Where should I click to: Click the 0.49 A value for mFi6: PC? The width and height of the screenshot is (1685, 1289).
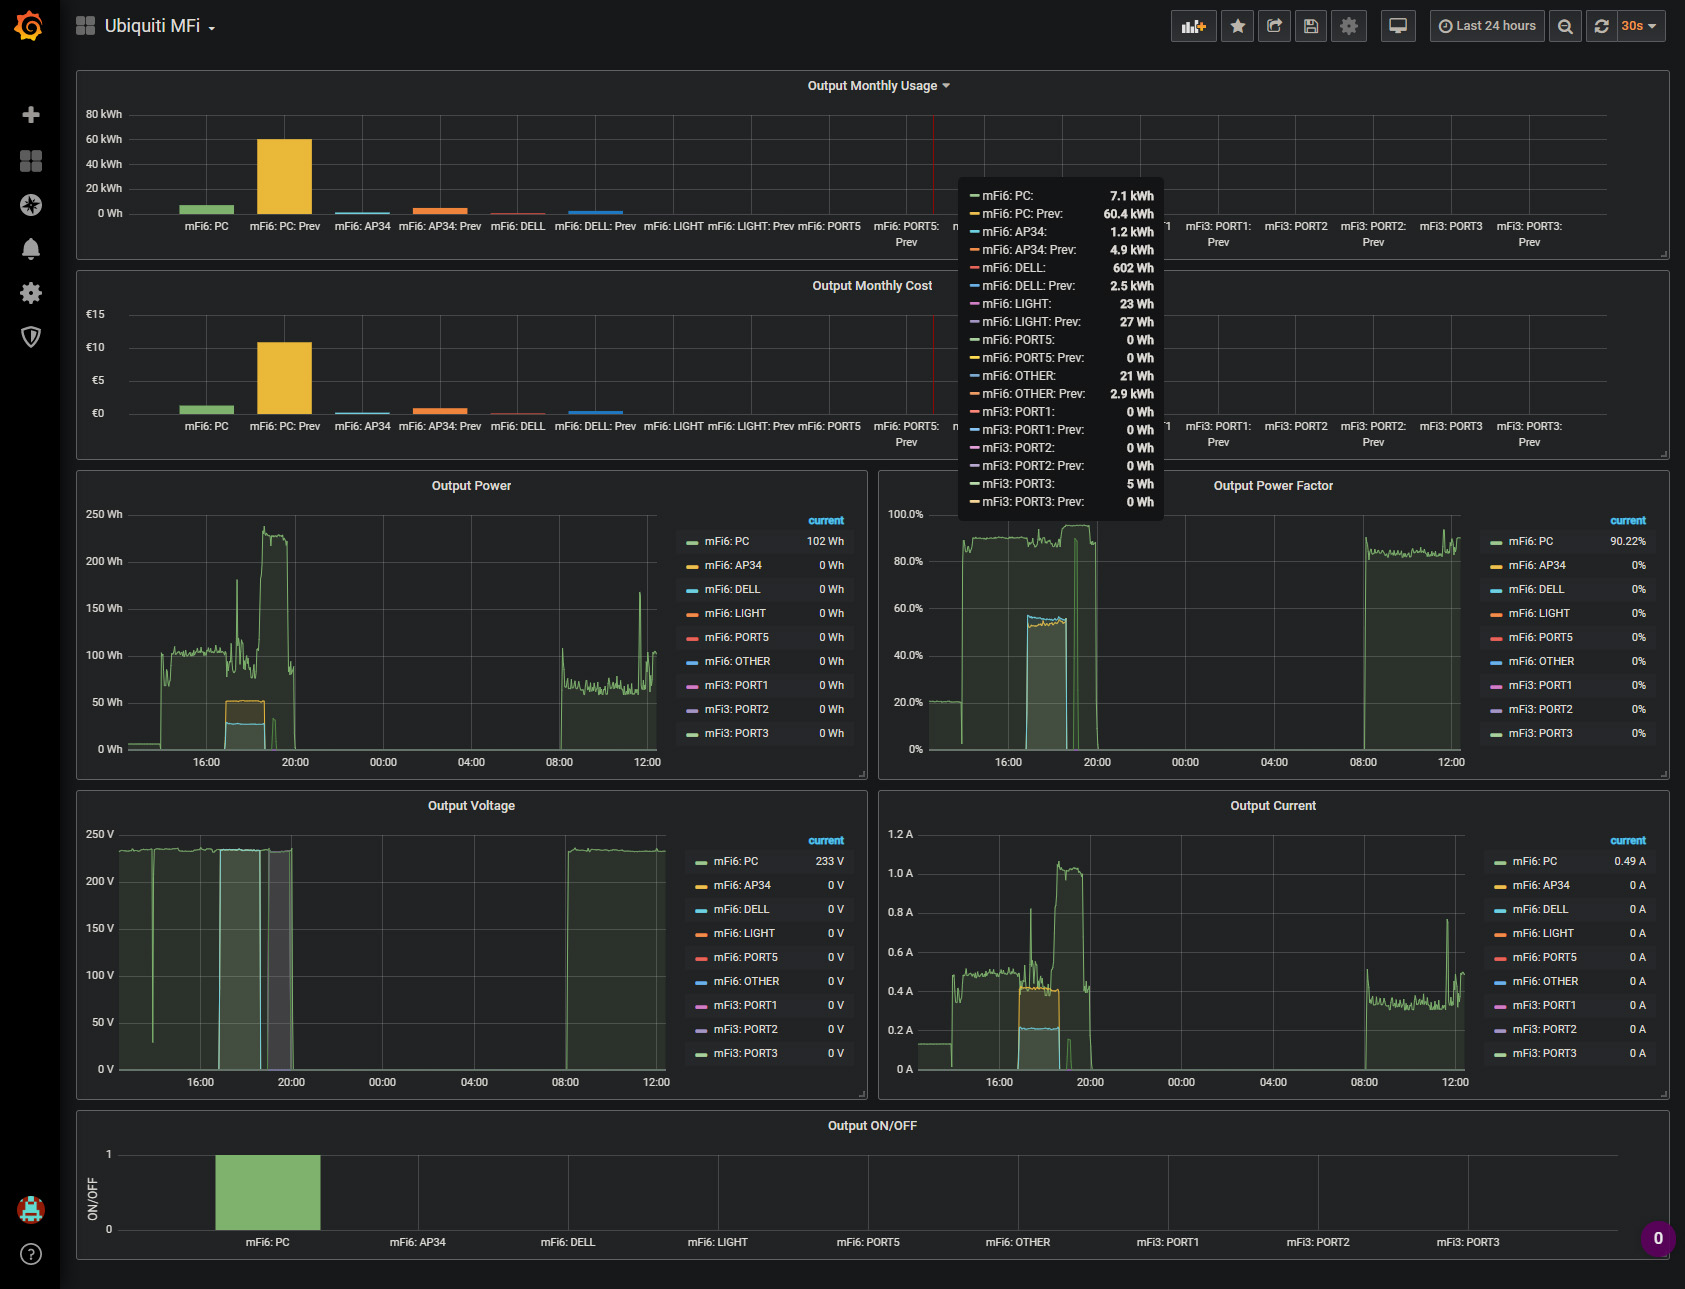1629,862
